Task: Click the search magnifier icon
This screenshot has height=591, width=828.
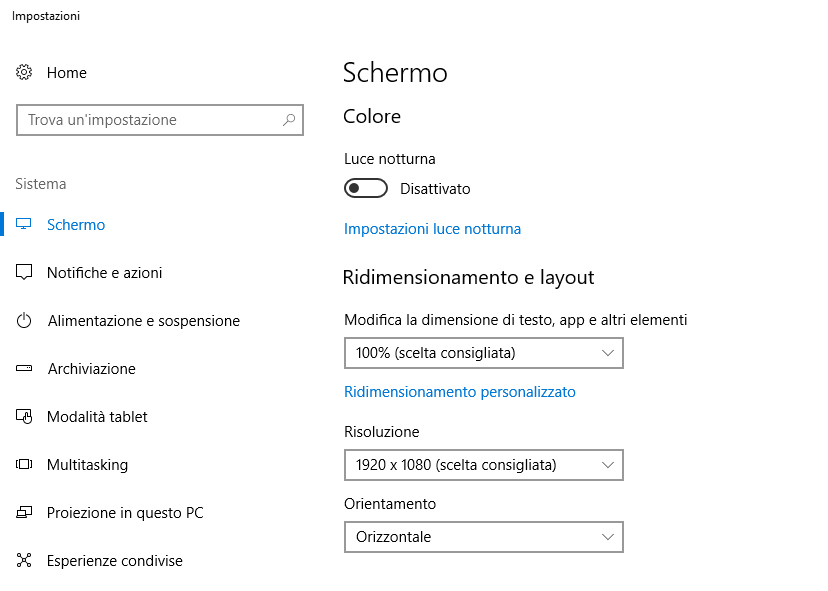Action: tap(288, 120)
